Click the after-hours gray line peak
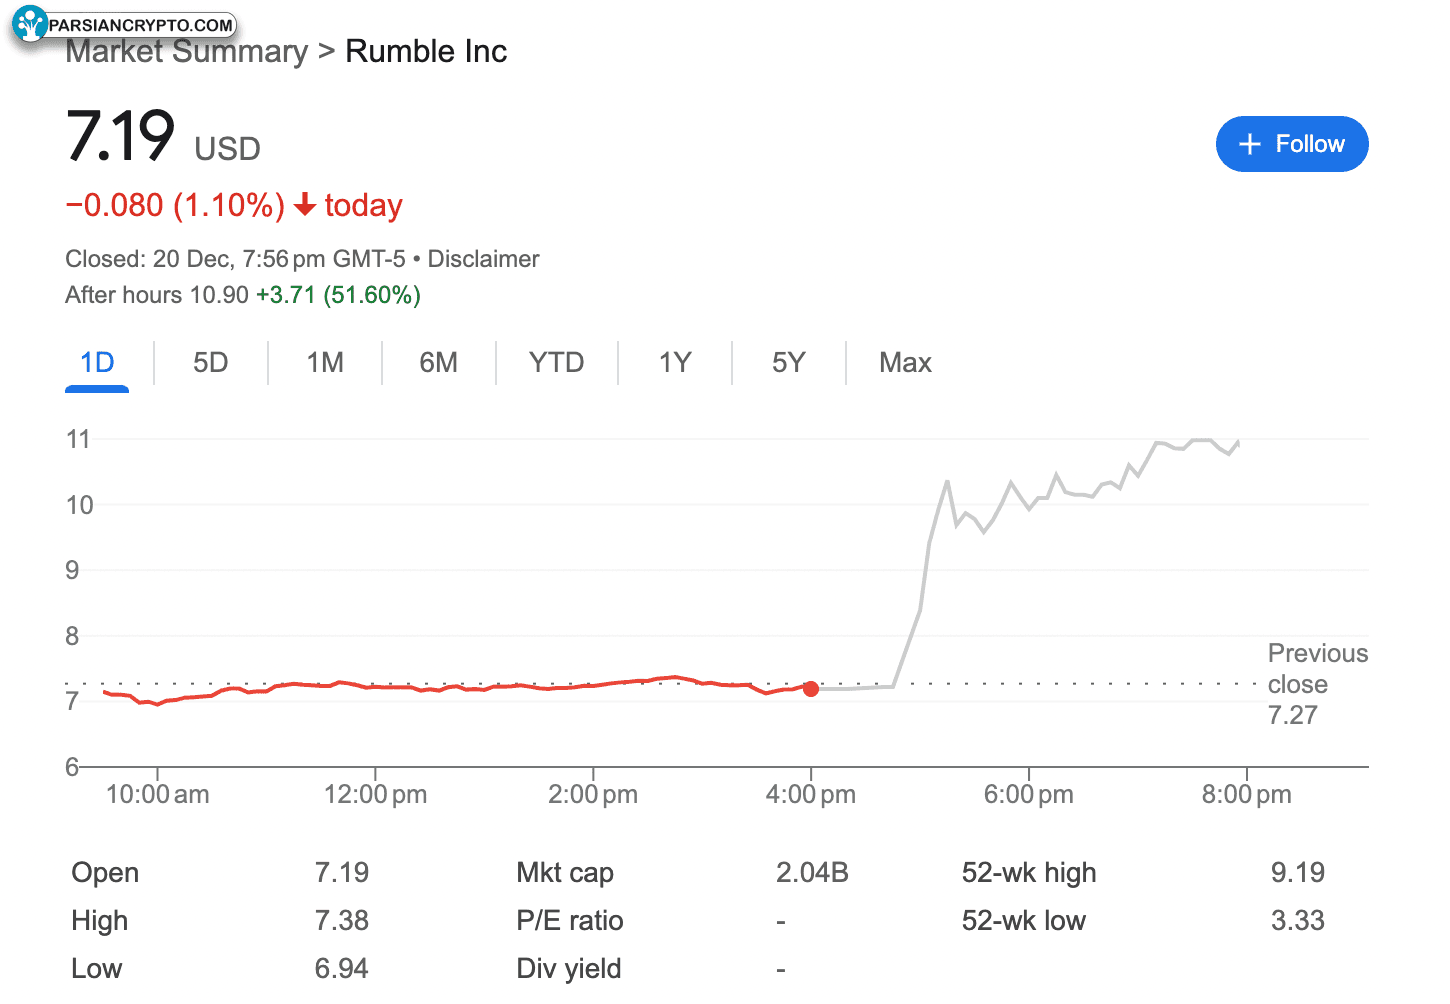The height and width of the screenshot is (1004, 1450). (x=1200, y=440)
